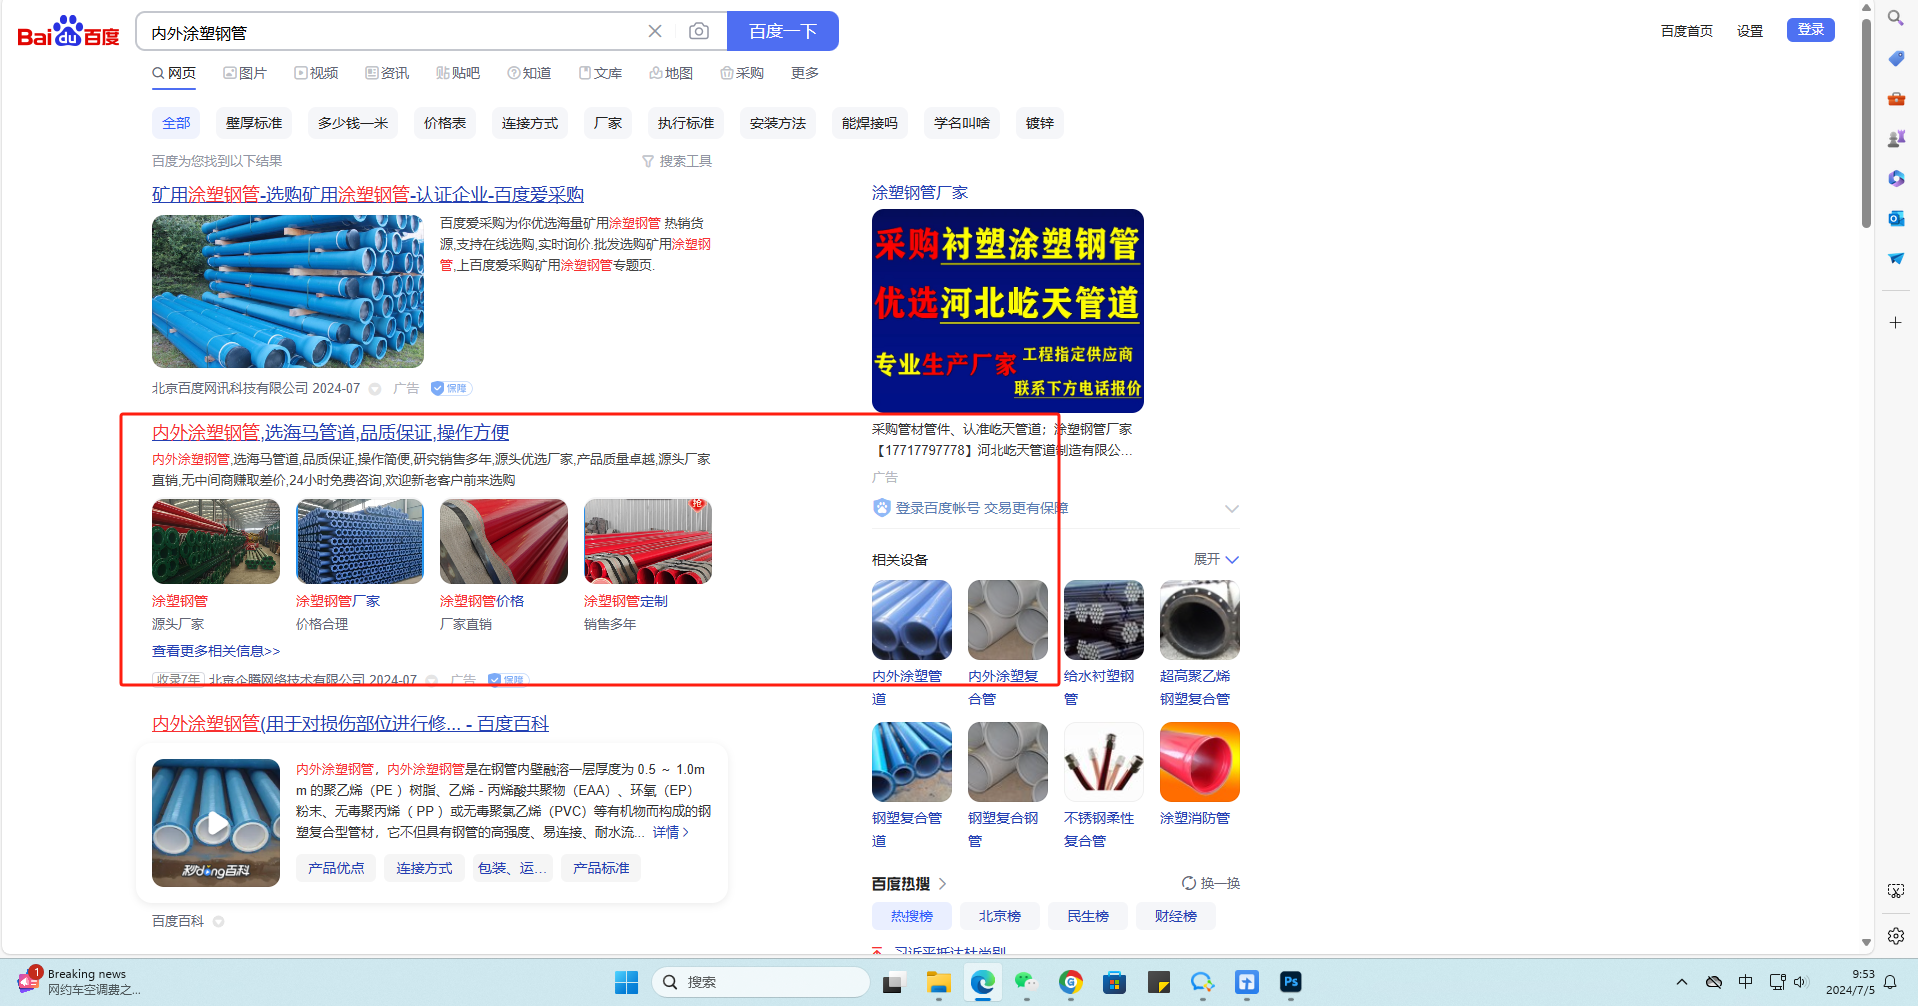
Task: Select the 北京榜 hot search tab
Action: 1000,916
